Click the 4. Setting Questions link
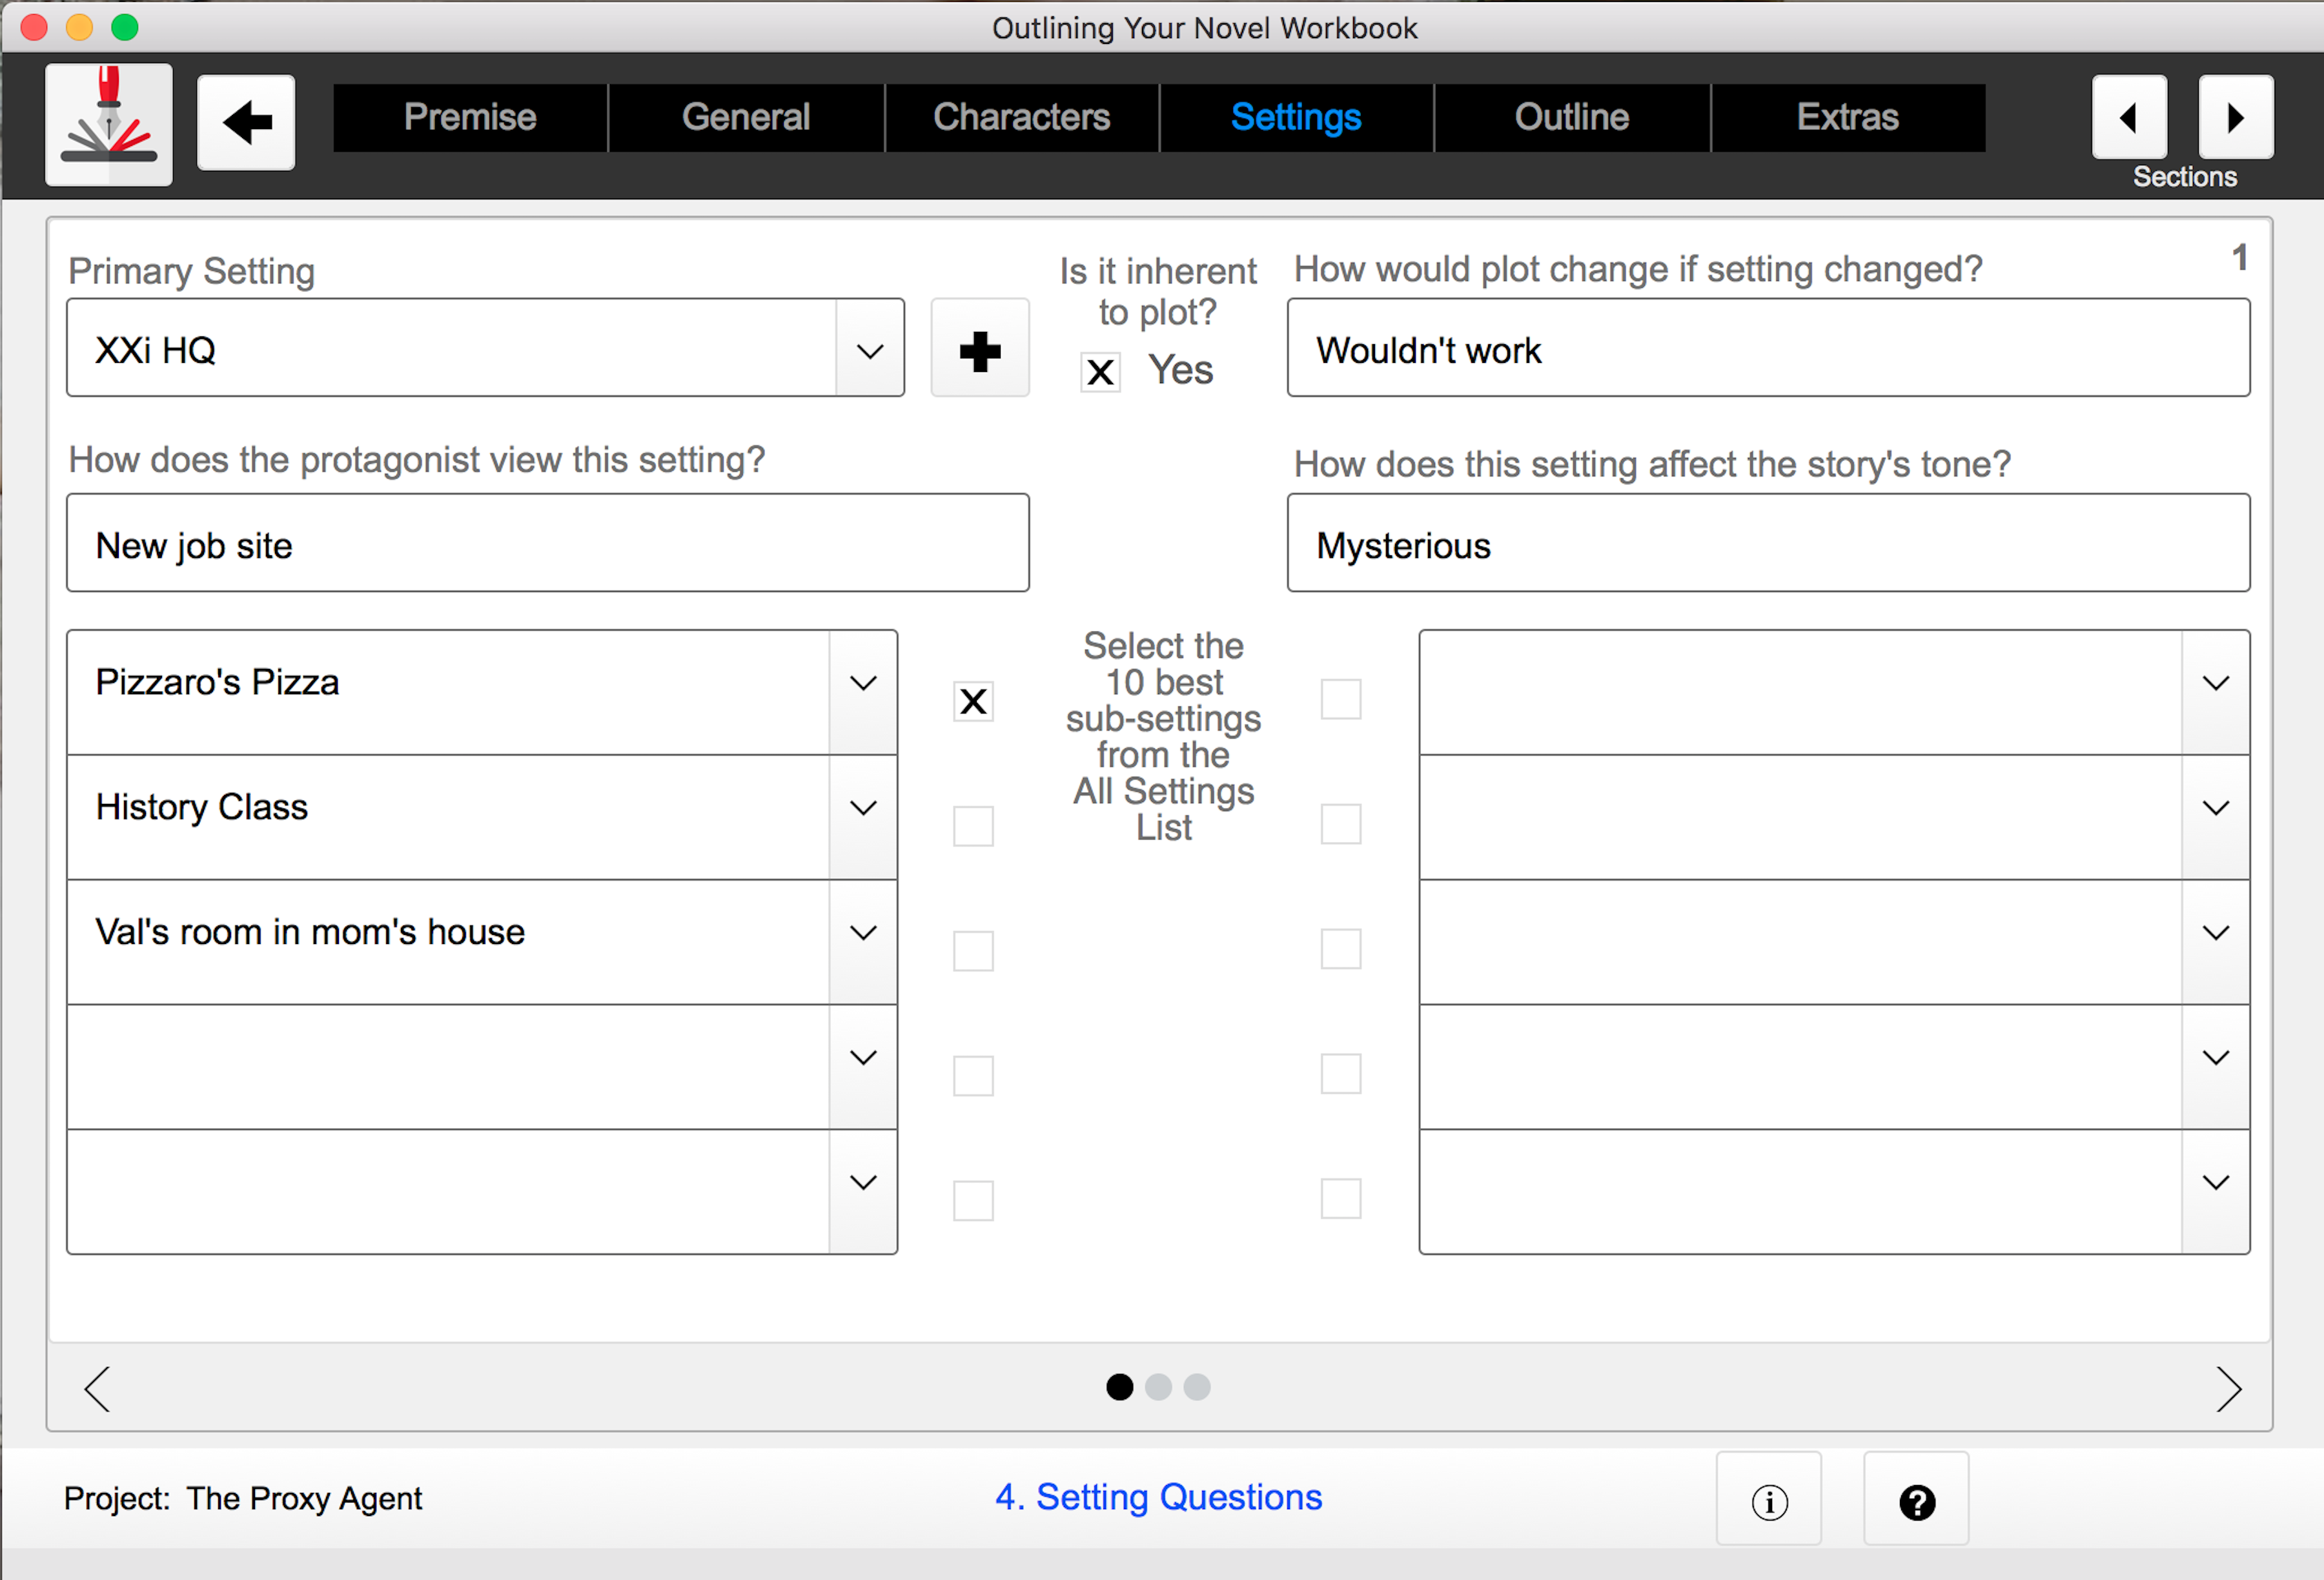The width and height of the screenshot is (2324, 1580). click(x=1158, y=1497)
